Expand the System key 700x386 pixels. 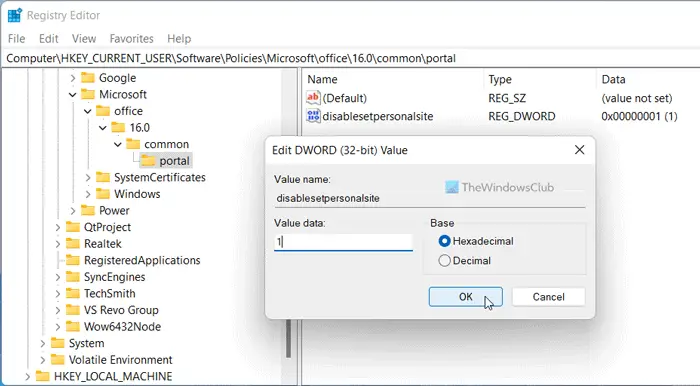[x=42, y=343]
